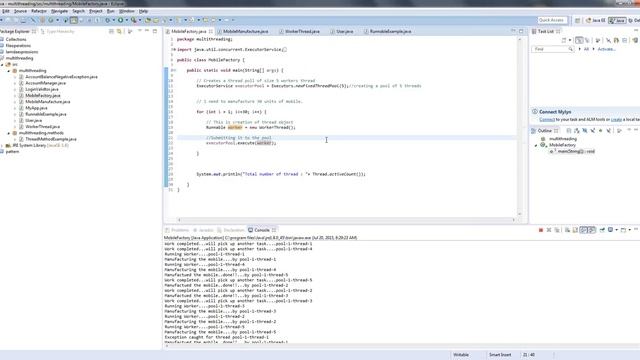Click New Task icon in Task List toolbar
Image resolution: width=640 pixels, height=360 pixels.
pyautogui.click(x=564, y=40)
